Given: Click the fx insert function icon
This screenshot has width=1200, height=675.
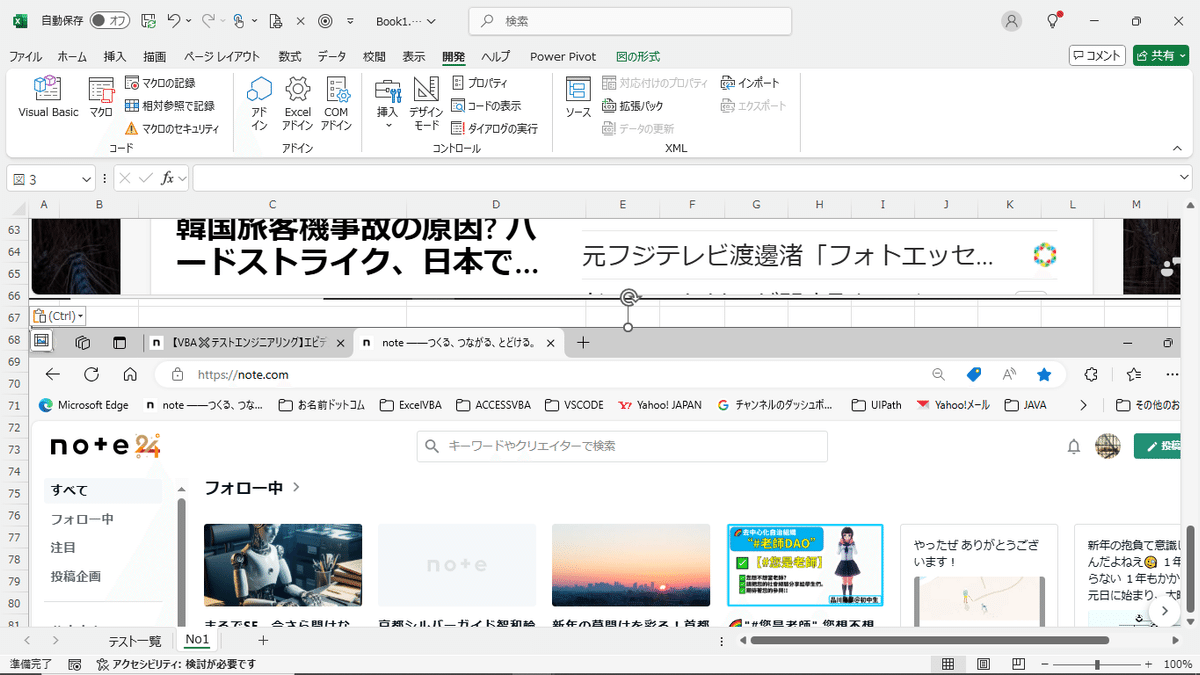Looking at the screenshot, I should click(x=169, y=178).
